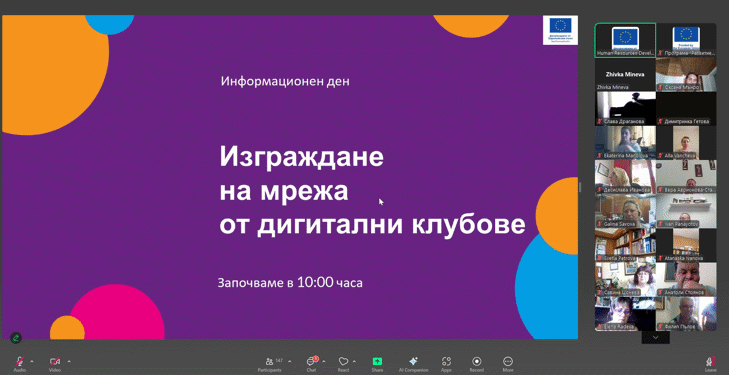Open the Participants panel
729x375 pixels.
(270, 364)
